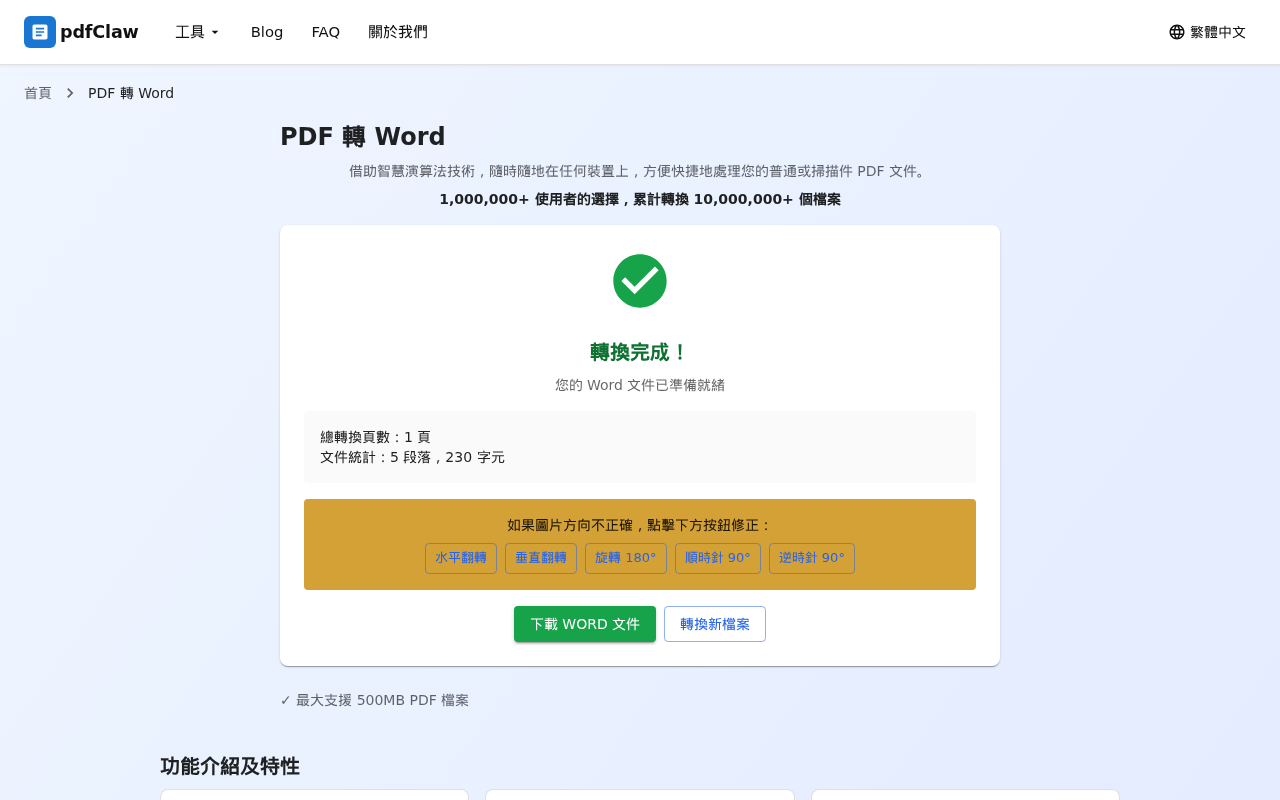The height and width of the screenshot is (800, 1280).
Task: Click the green checkmark success icon
Action: tap(640, 281)
